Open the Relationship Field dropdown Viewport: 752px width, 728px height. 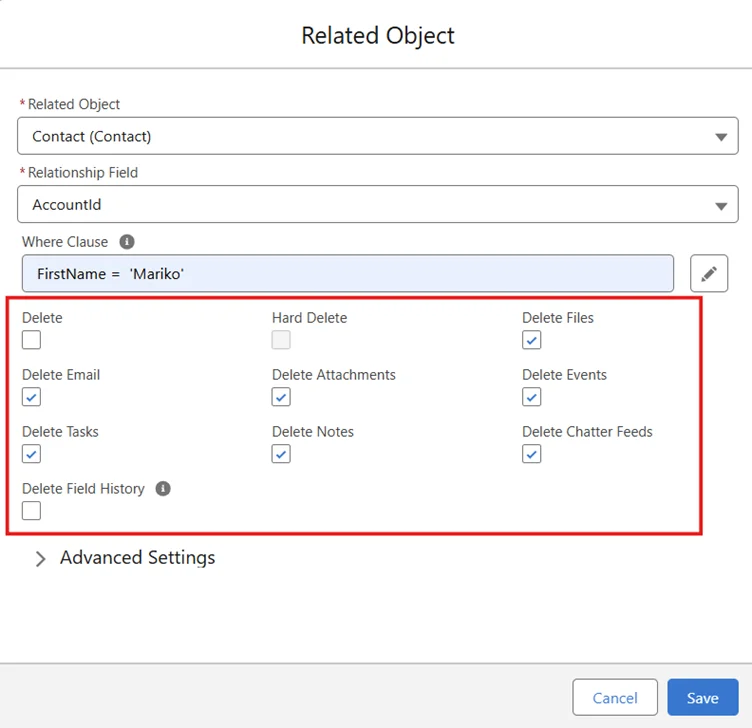[375, 205]
